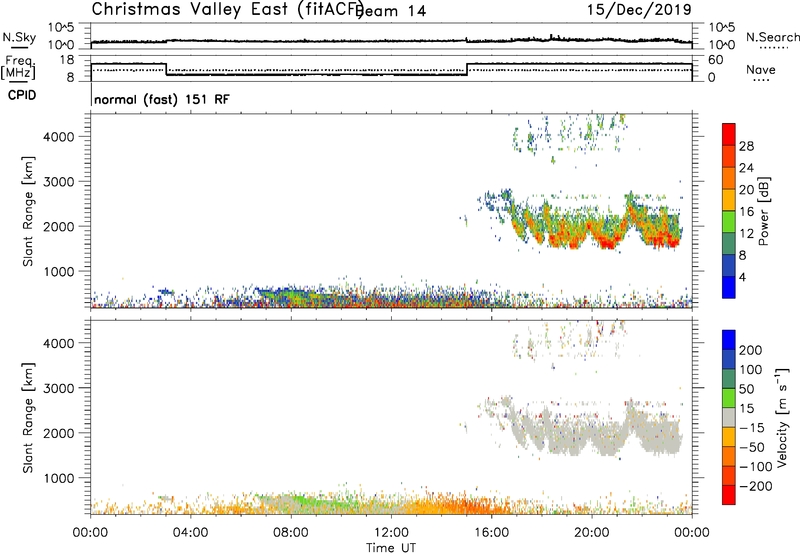Viewport: 800px width, 554px height.
Task: Select the "normal (fast) 151 RF" mode text
Action: (x=162, y=99)
